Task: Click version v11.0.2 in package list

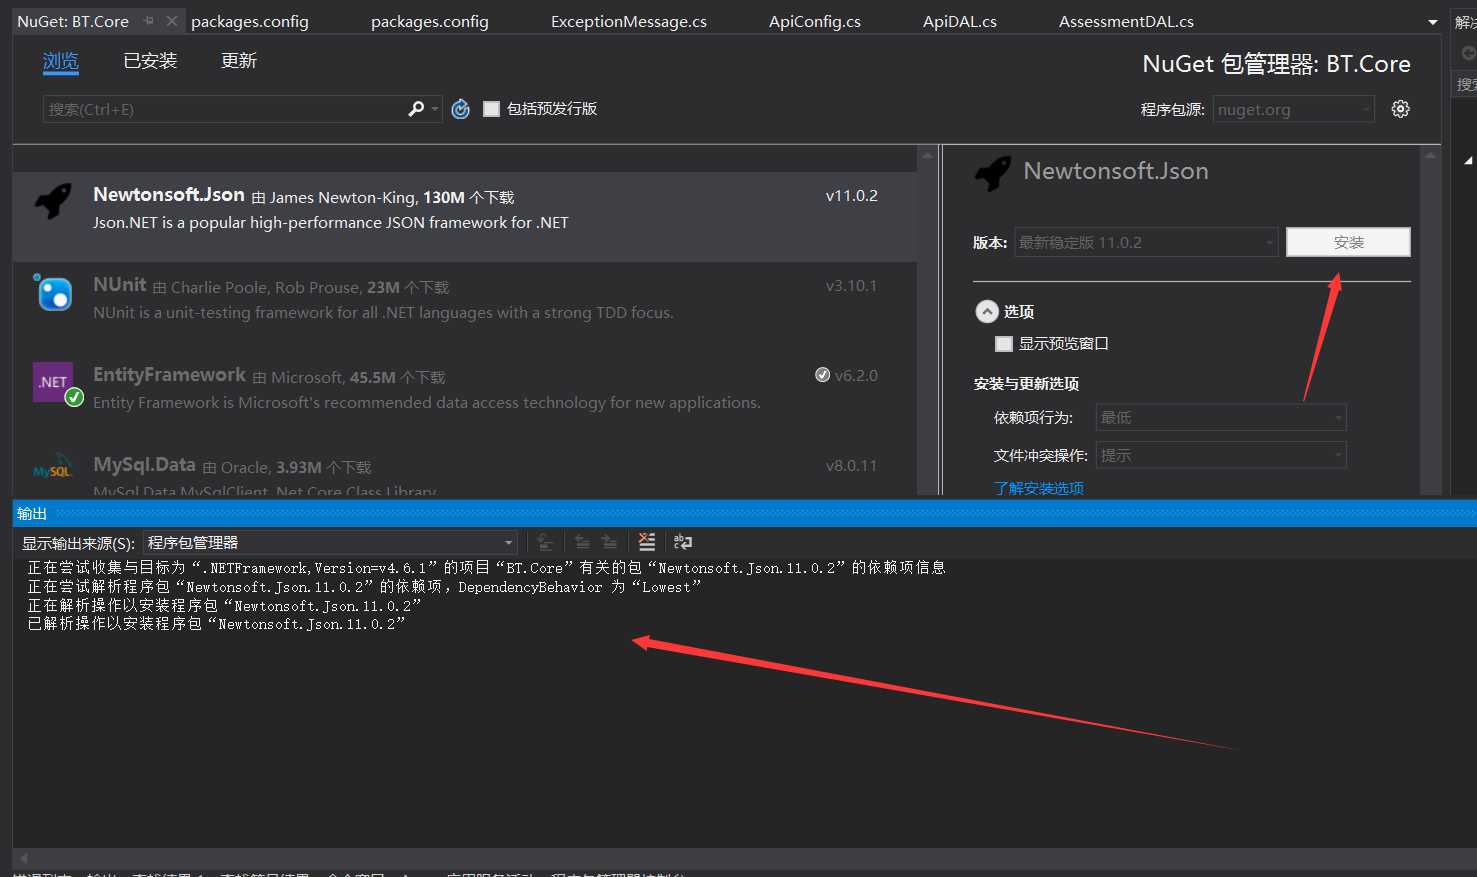Action: click(851, 196)
